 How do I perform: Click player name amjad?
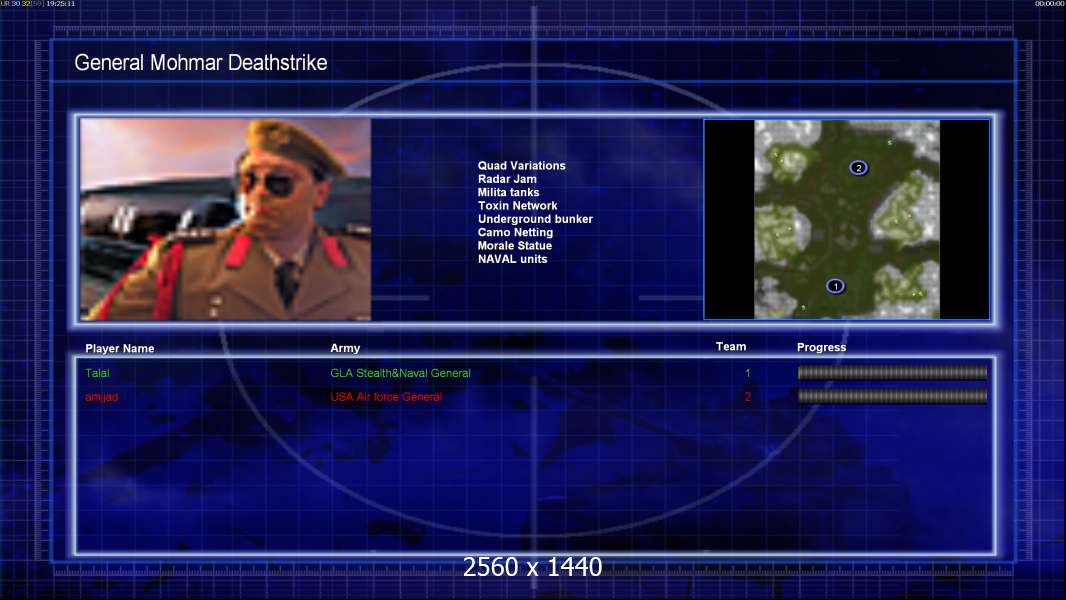(101, 397)
